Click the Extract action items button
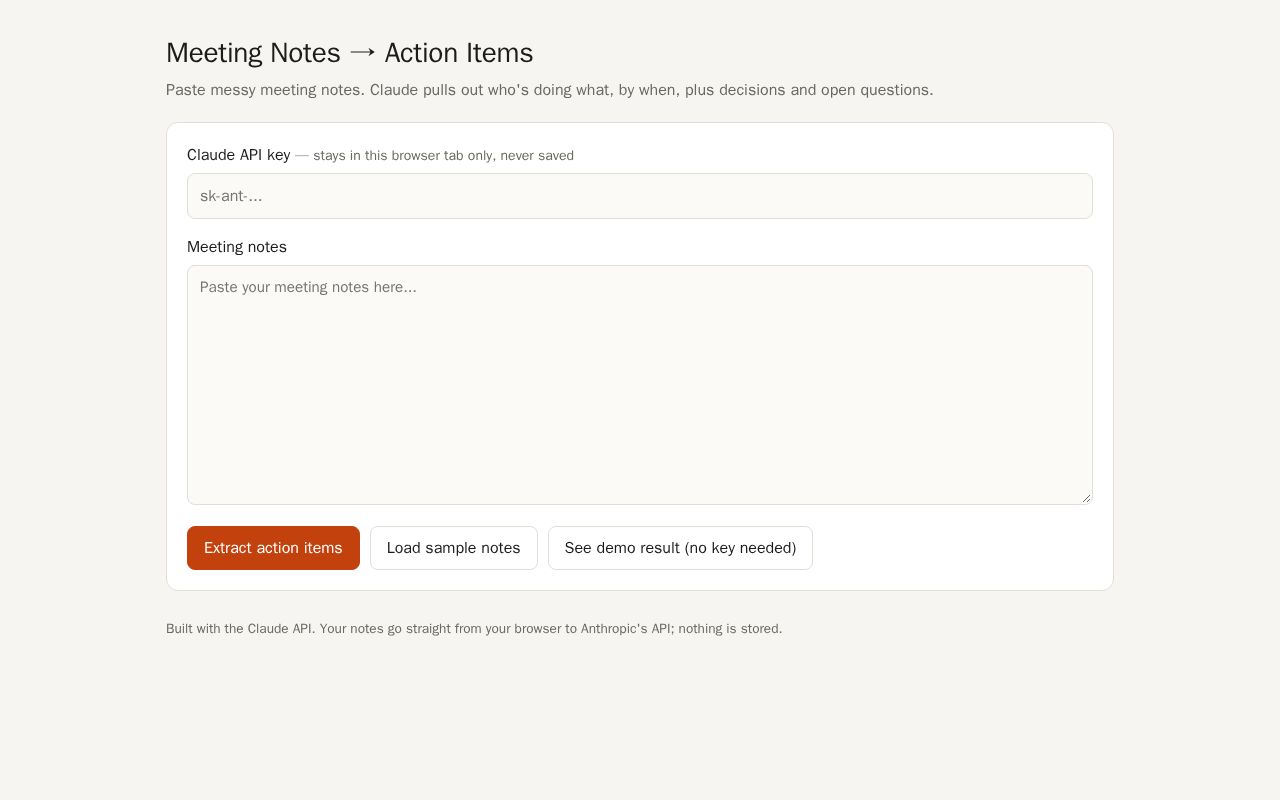The image size is (1280, 800). point(273,548)
